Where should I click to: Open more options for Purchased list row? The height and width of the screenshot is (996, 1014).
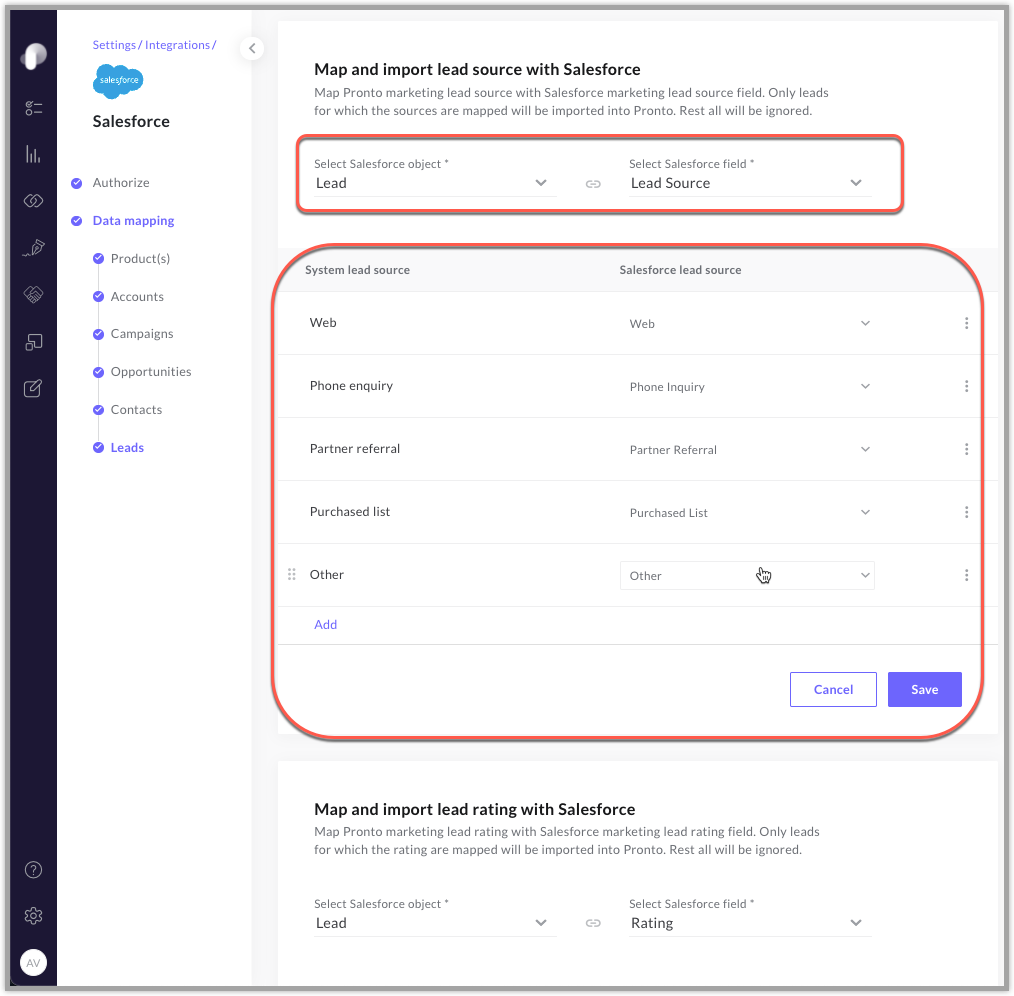pyautogui.click(x=966, y=512)
